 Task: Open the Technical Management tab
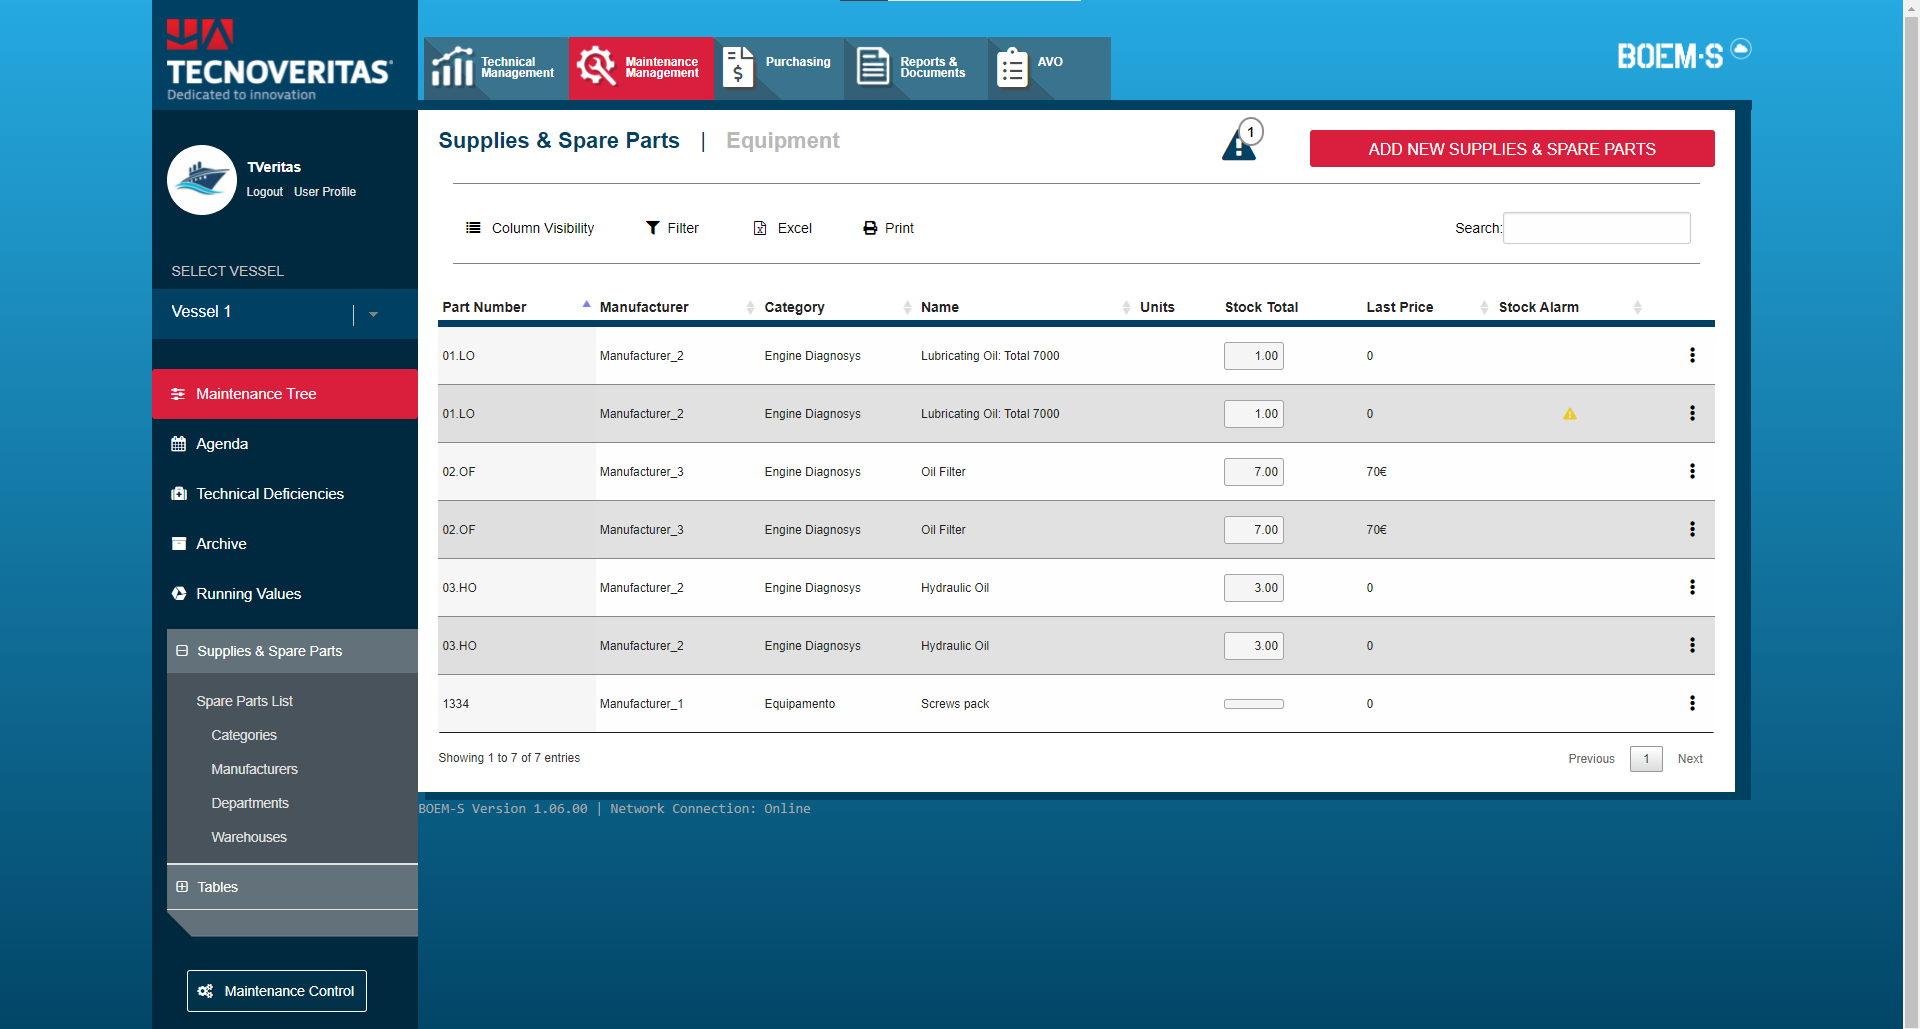(x=495, y=68)
